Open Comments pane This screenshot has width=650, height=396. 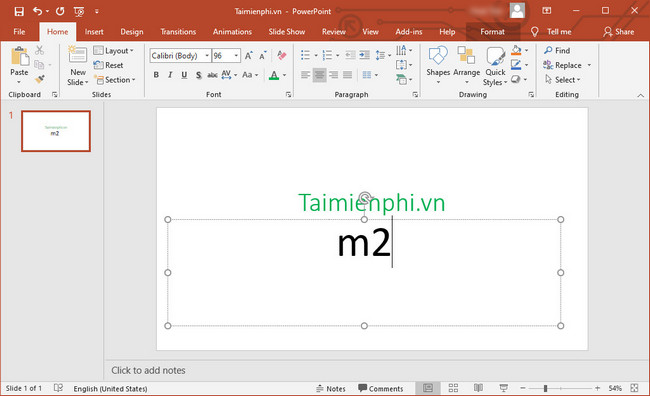click(381, 389)
